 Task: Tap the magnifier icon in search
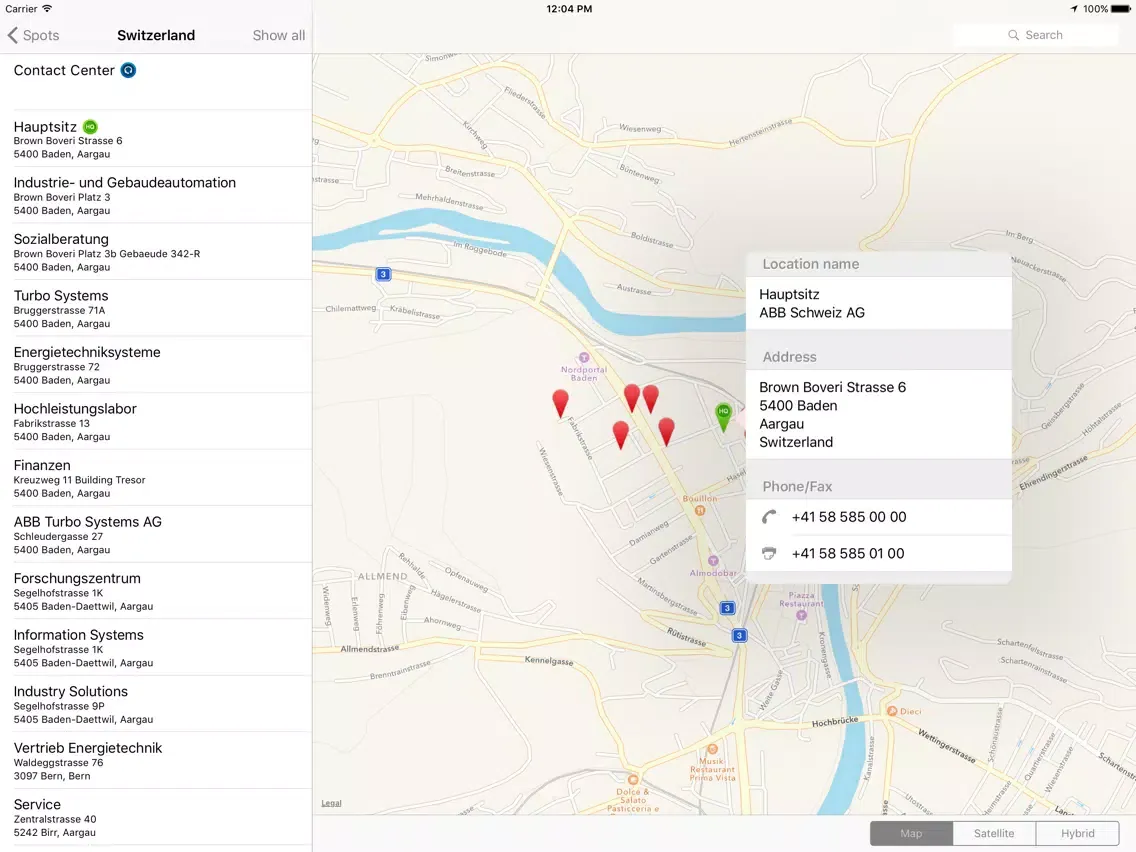click(1014, 35)
